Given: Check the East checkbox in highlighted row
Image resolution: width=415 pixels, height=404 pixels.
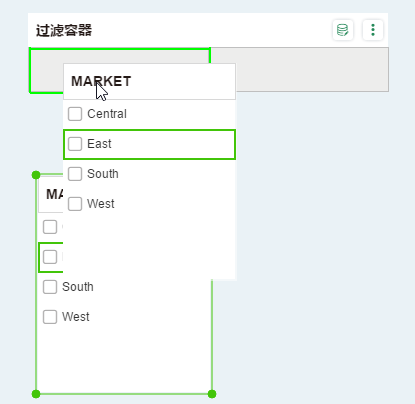Looking at the screenshot, I should pos(75,144).
